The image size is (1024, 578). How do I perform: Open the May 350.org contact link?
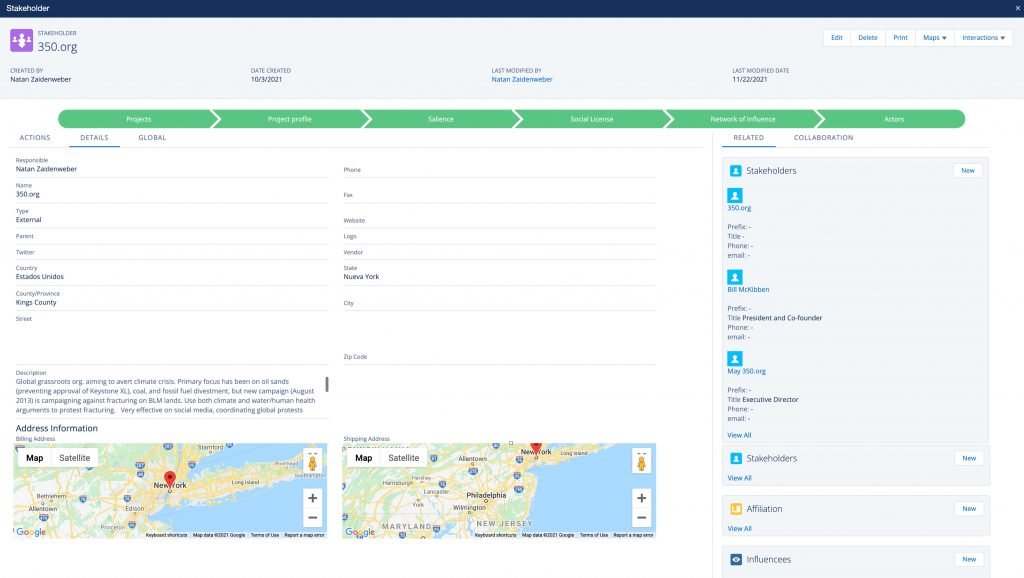point(746,372)
